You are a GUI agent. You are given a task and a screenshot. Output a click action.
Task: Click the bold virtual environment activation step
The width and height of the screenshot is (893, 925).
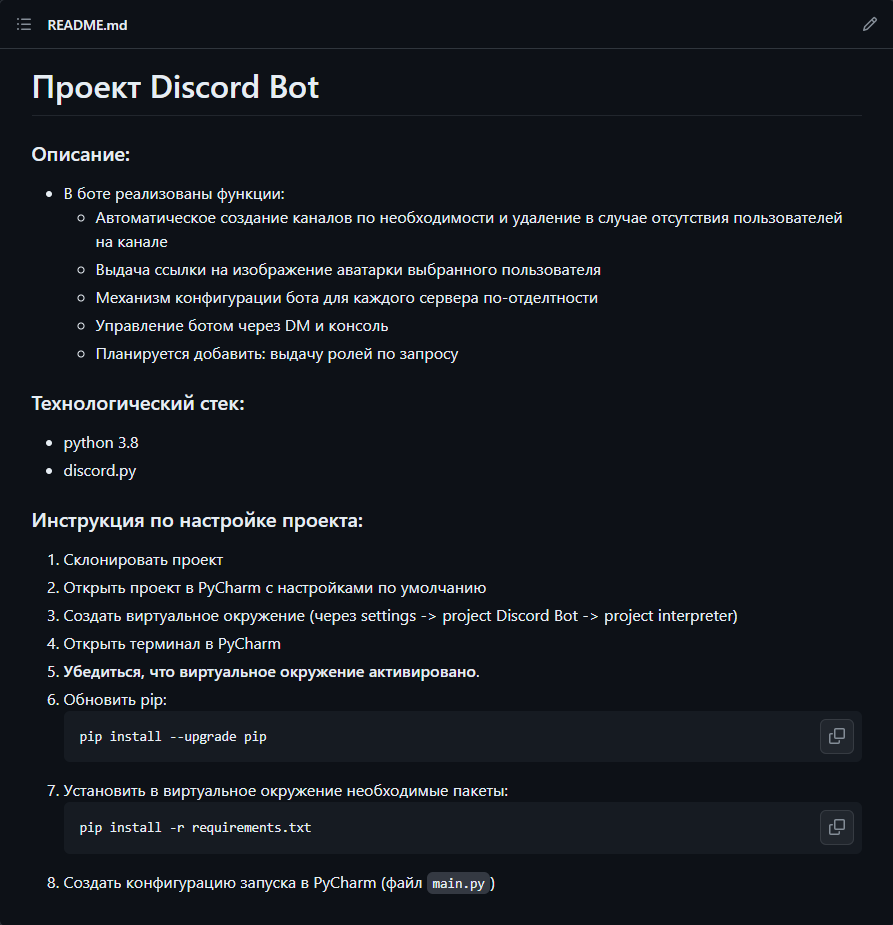(x=271, y=672)
